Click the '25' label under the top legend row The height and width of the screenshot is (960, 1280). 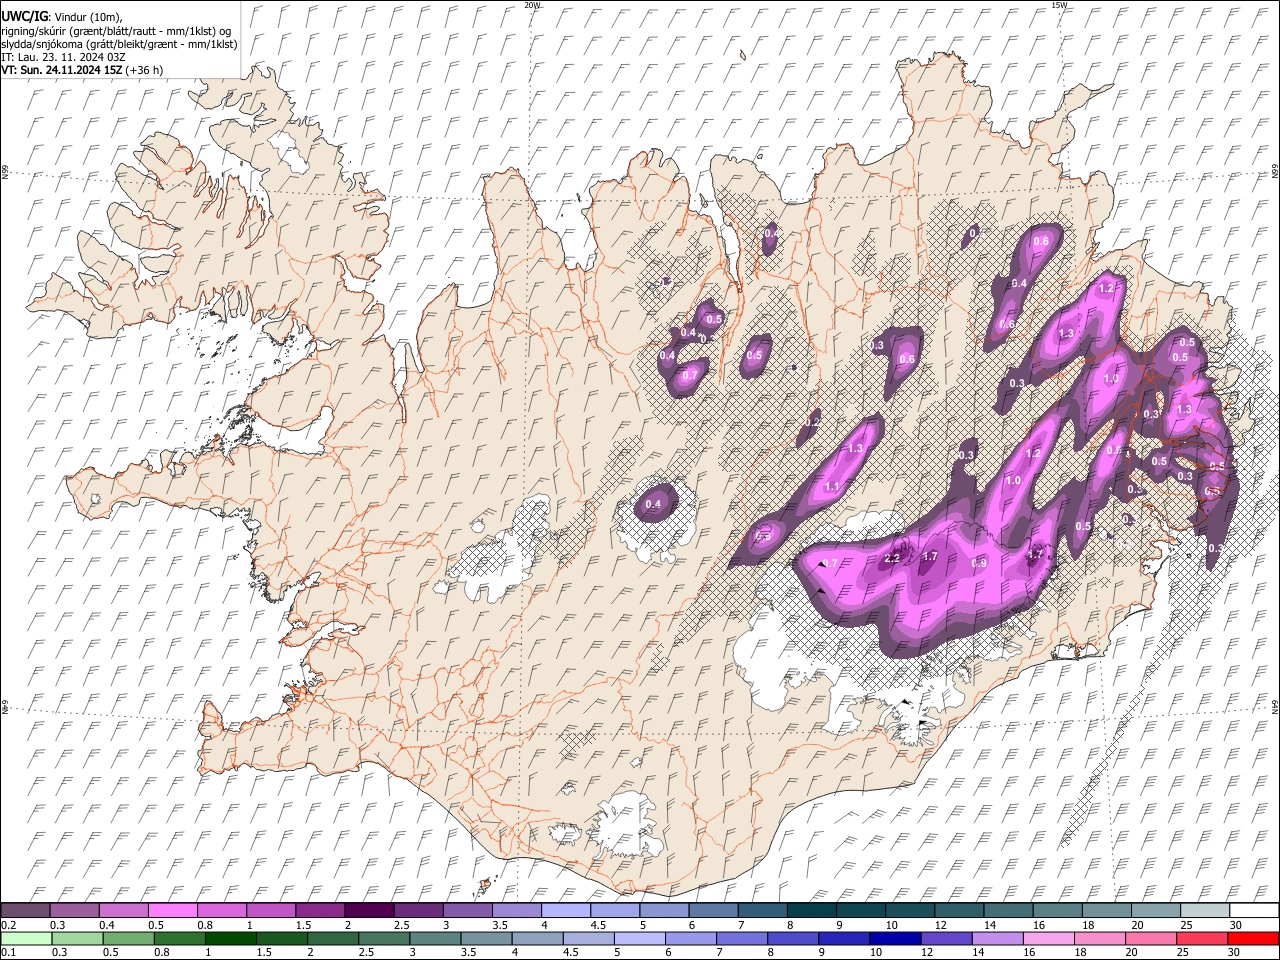[x=1185, y=925]
